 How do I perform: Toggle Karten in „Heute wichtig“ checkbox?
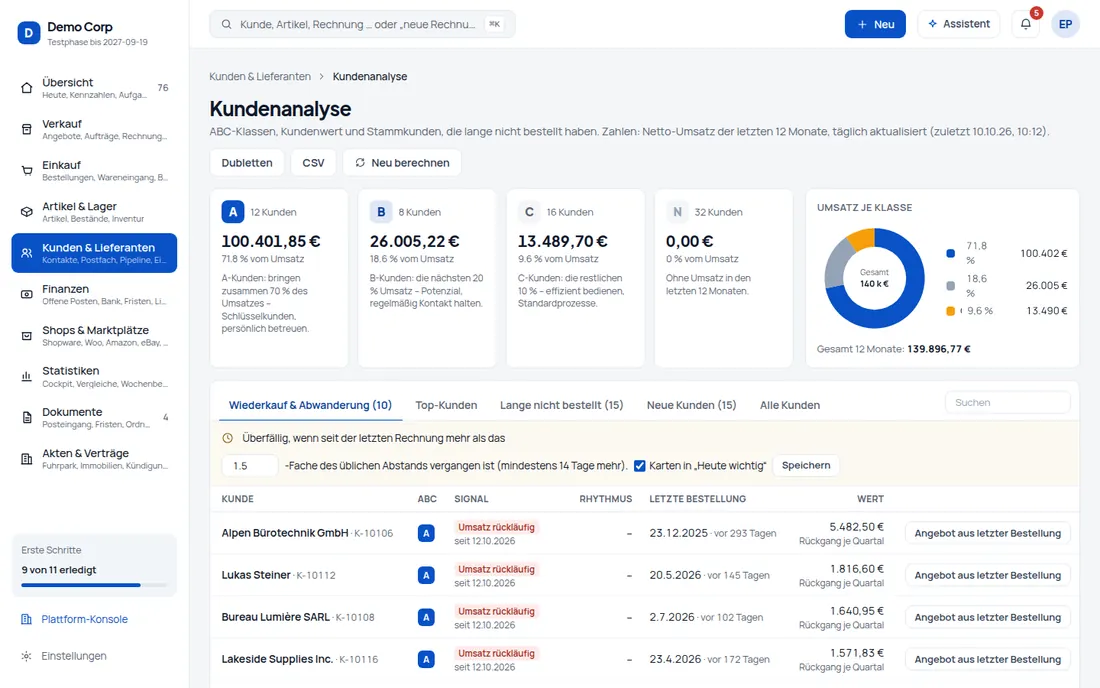tap(639, 466)
